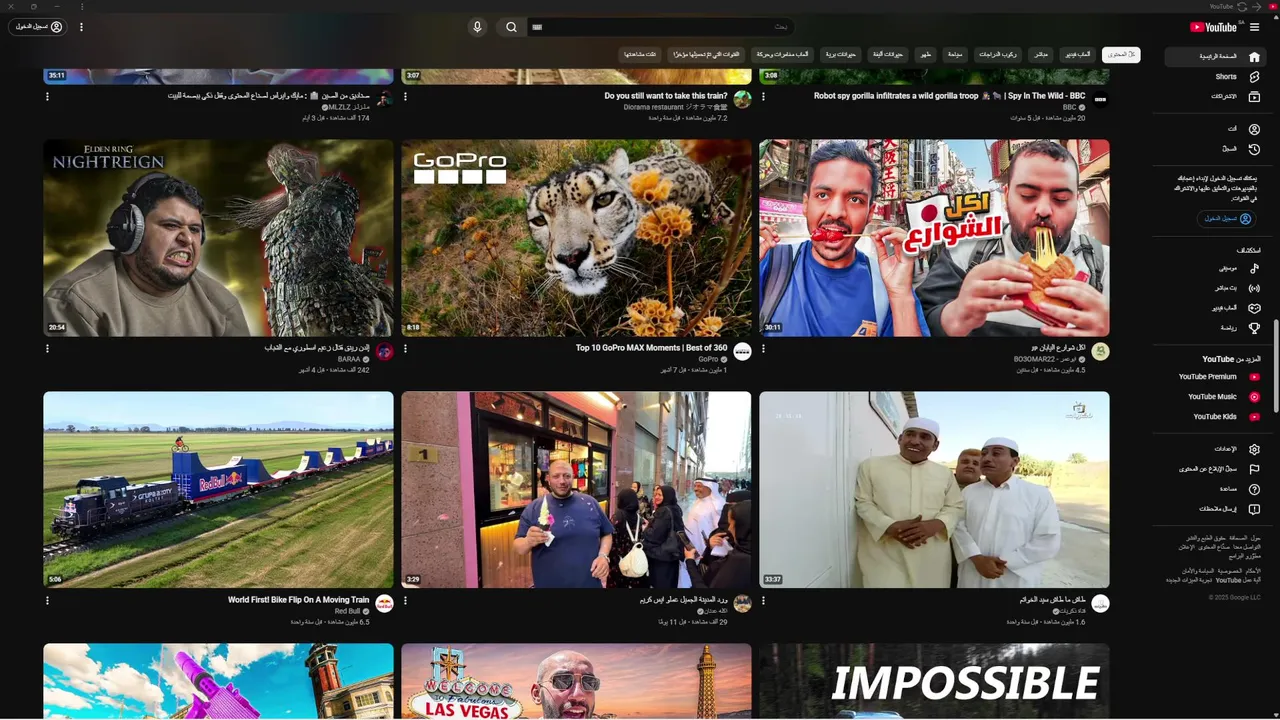1280x720 pixels.
Task: Select the 'ركوب الدراجات' filter chip
Action: point(997,54)
